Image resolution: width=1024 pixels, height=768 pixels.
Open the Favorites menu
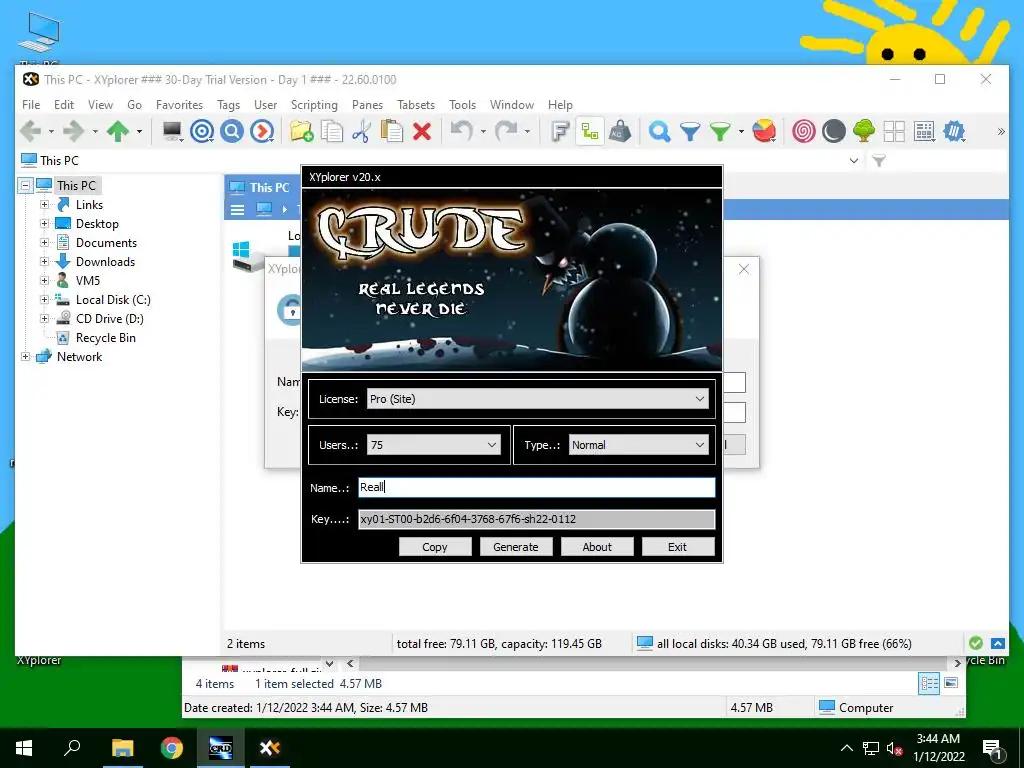click(180, 104)
